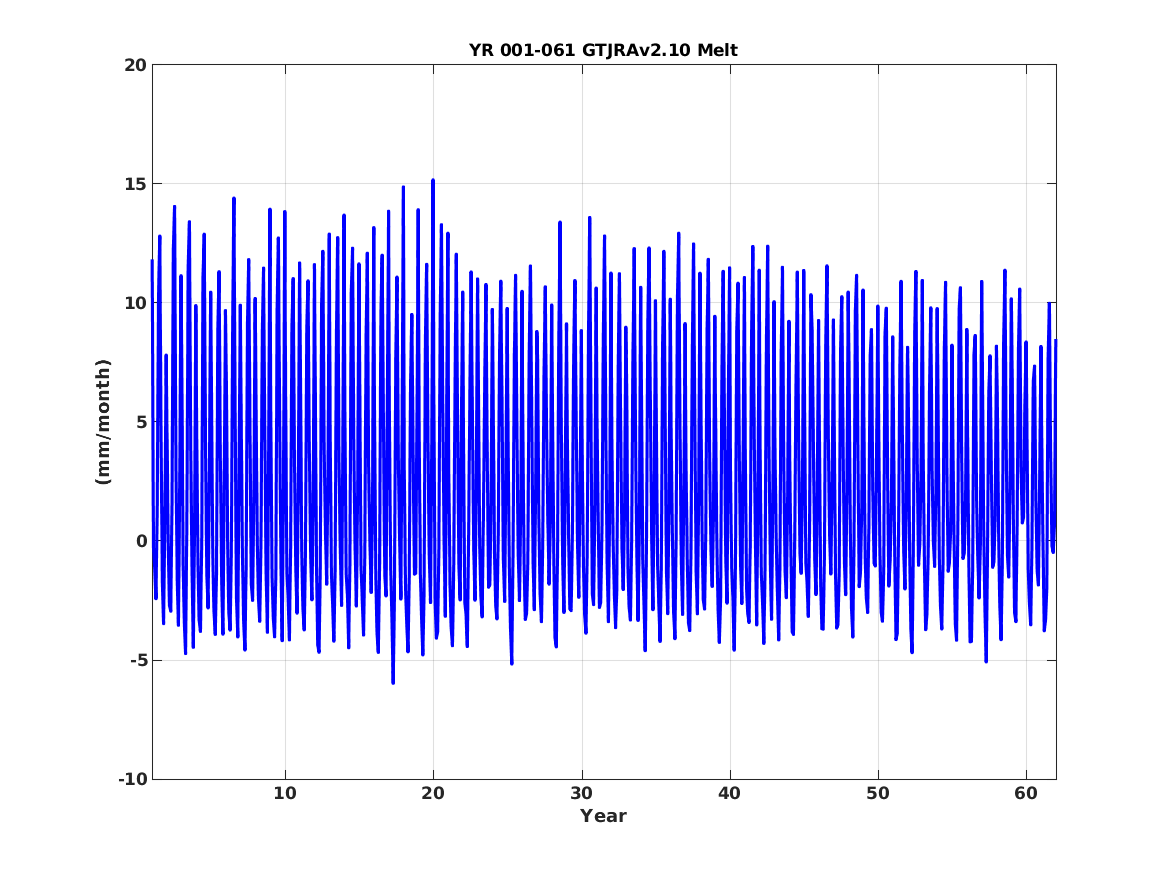The width and height of the screenshot is (1167, 875).
Task: Click the 'Year' x-axis label
Action: click(x=603, y=816)
